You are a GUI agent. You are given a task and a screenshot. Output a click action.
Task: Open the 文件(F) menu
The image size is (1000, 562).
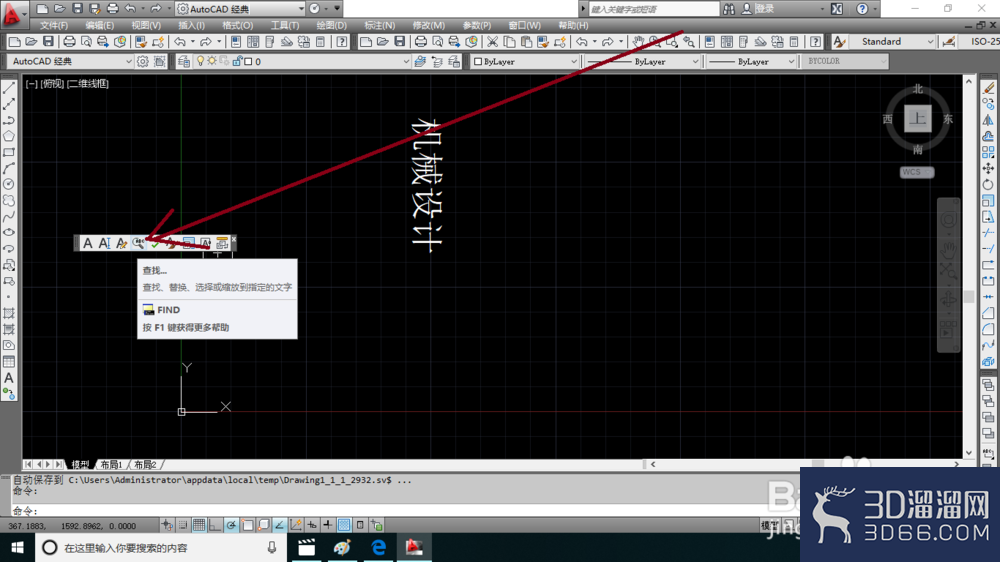[54, 26]
